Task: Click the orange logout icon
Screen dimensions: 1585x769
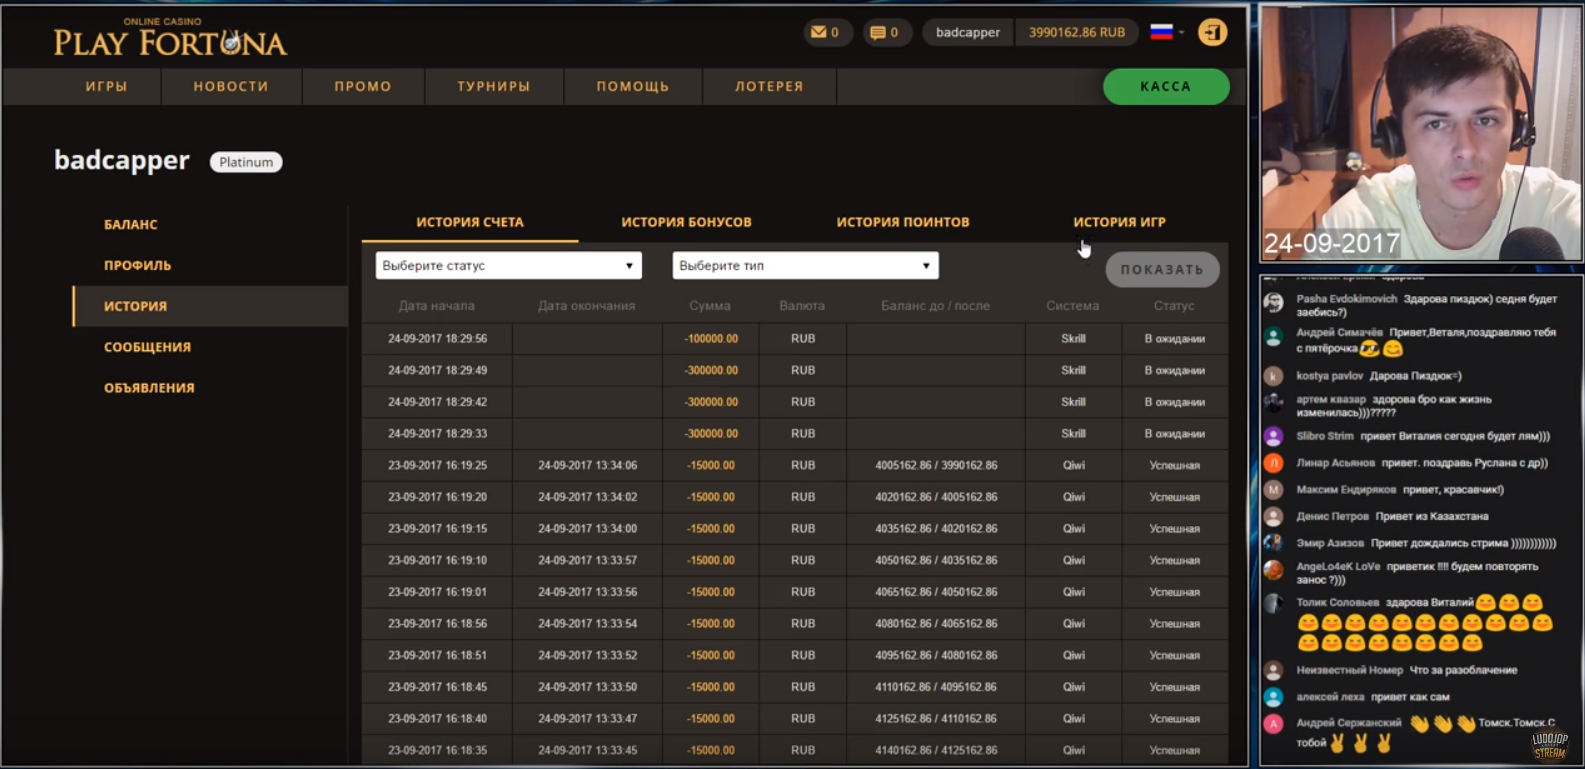Action: point(1212,32)
